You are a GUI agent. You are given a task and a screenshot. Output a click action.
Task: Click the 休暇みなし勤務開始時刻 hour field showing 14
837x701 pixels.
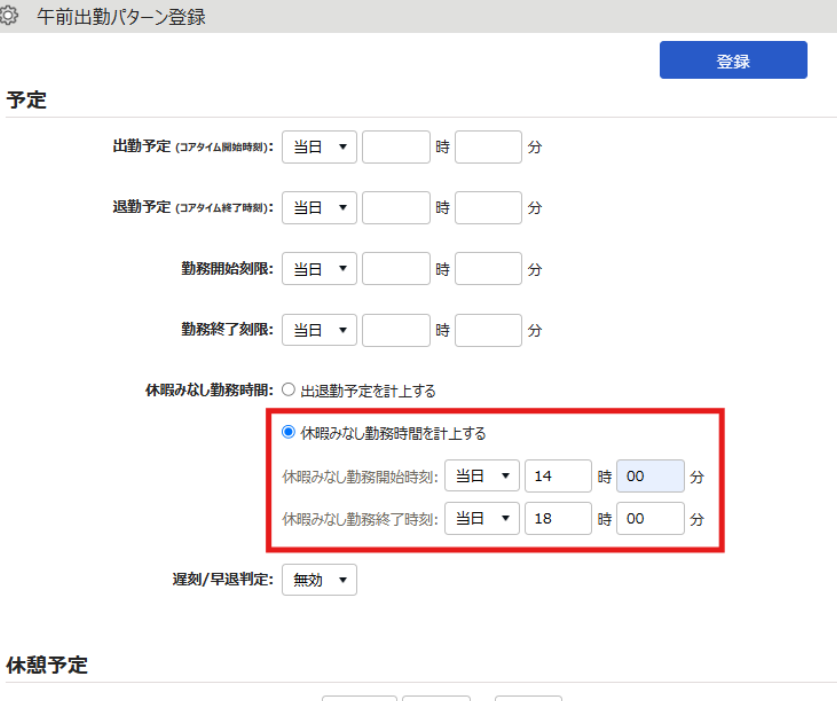[x=558, y=477]
